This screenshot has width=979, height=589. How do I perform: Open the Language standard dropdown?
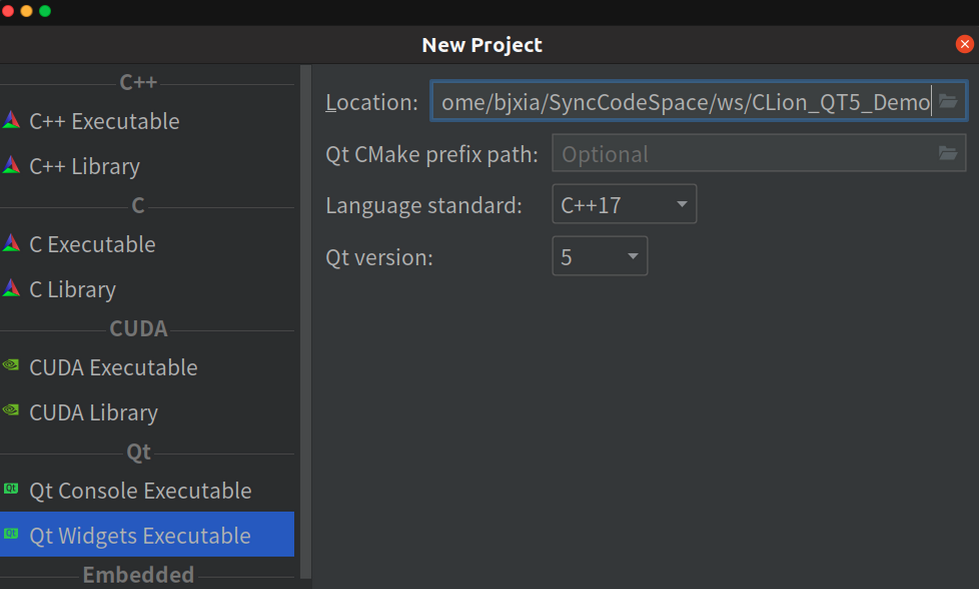tap(624, 205)
